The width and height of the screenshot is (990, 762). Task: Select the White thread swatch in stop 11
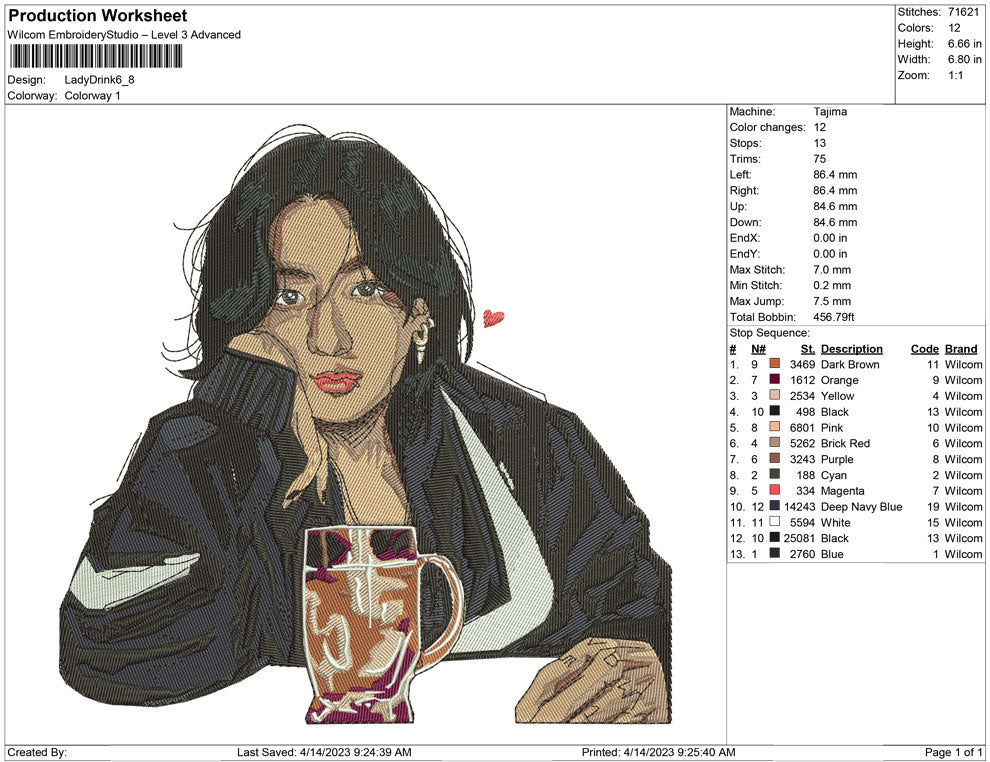click(x=775, y=521)
